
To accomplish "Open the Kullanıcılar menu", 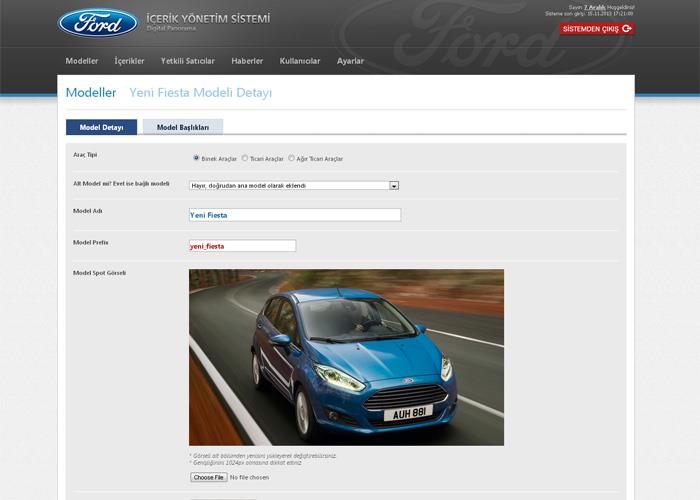I will tap(300, 61).
